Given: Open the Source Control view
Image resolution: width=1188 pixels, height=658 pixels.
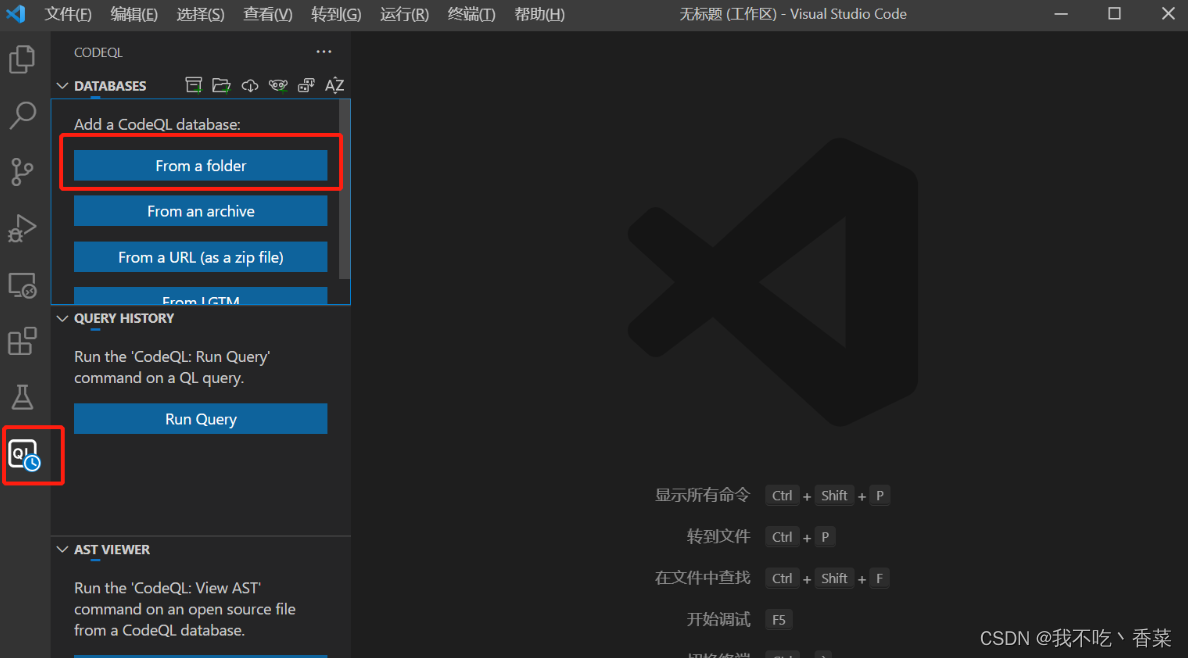Looking at the screenshot, I should 22,171.
